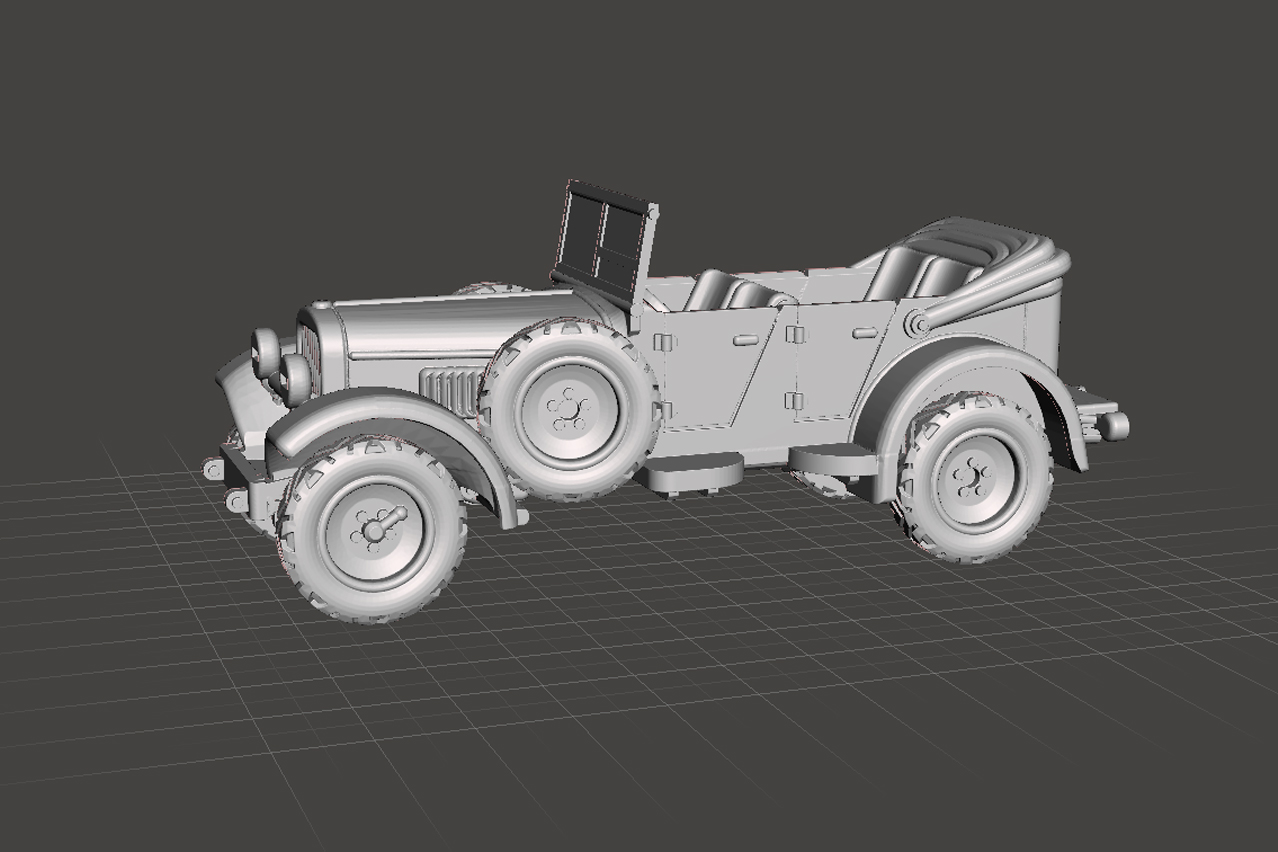The image size is (1278, 852).
Task: Click the front bumper tow hook
Action: click(x=214, y=468)
